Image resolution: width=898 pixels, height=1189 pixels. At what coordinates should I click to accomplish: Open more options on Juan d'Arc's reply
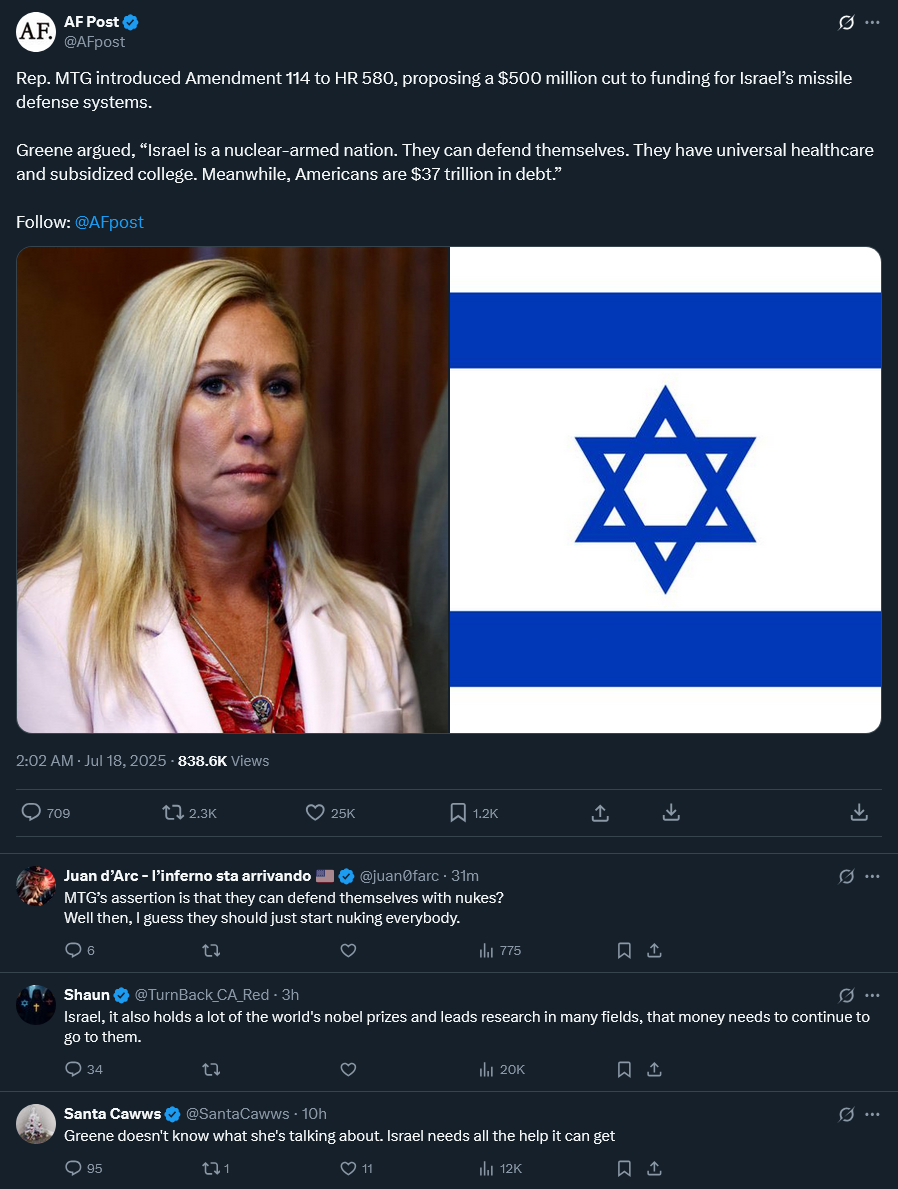point(872,877)
